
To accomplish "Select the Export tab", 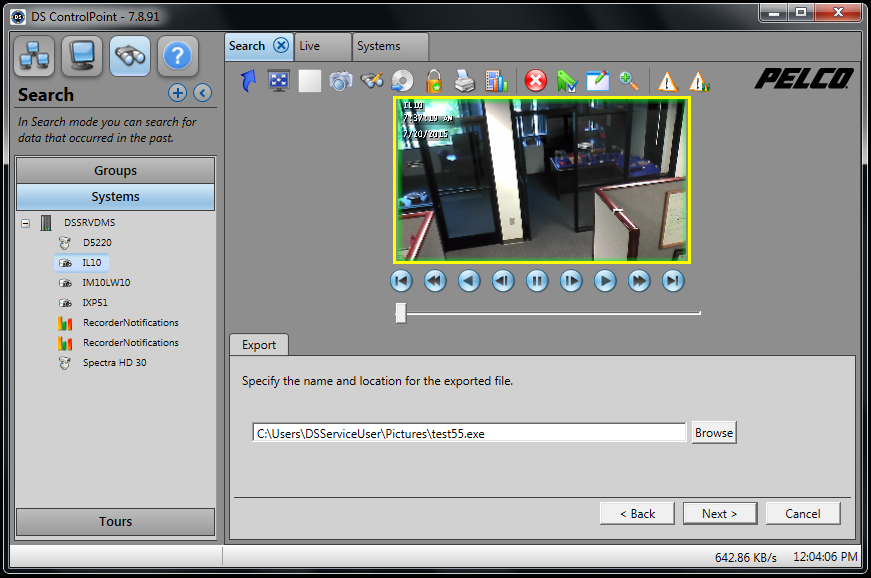I will tap(259, 345).
